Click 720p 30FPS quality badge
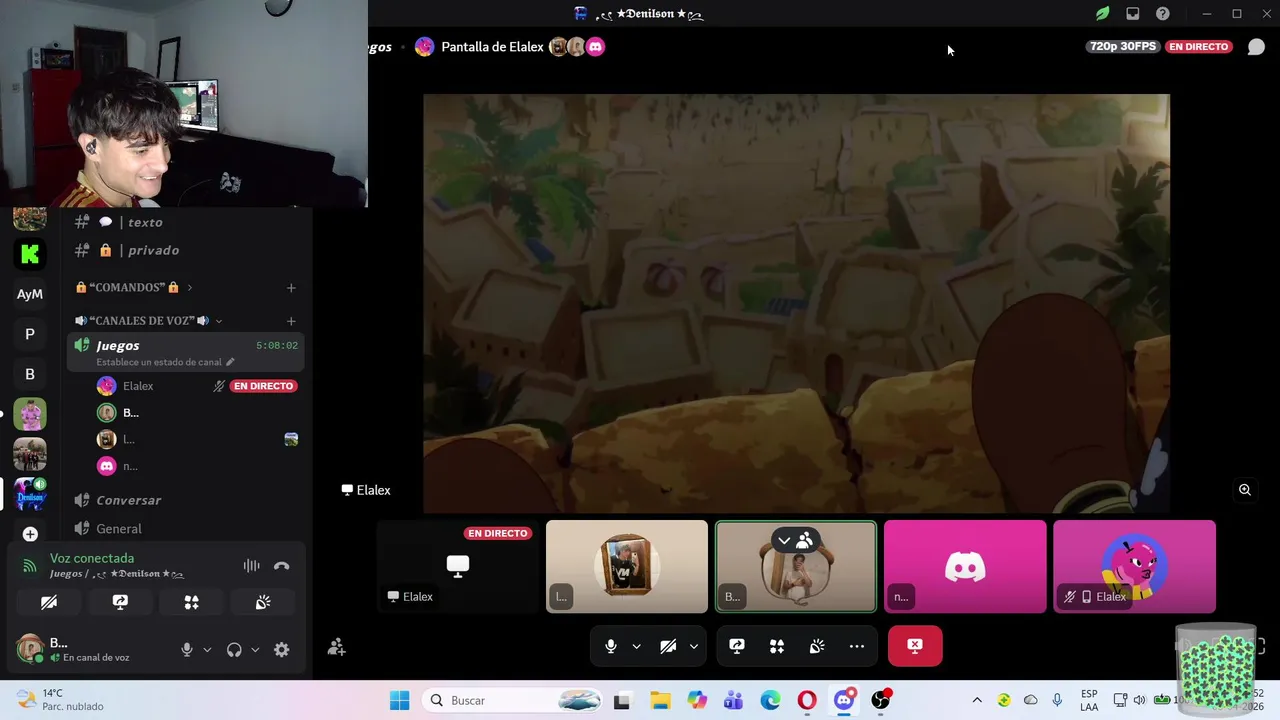Image resolution: width=1280 pixels, height=720 pixels. 1123,46
